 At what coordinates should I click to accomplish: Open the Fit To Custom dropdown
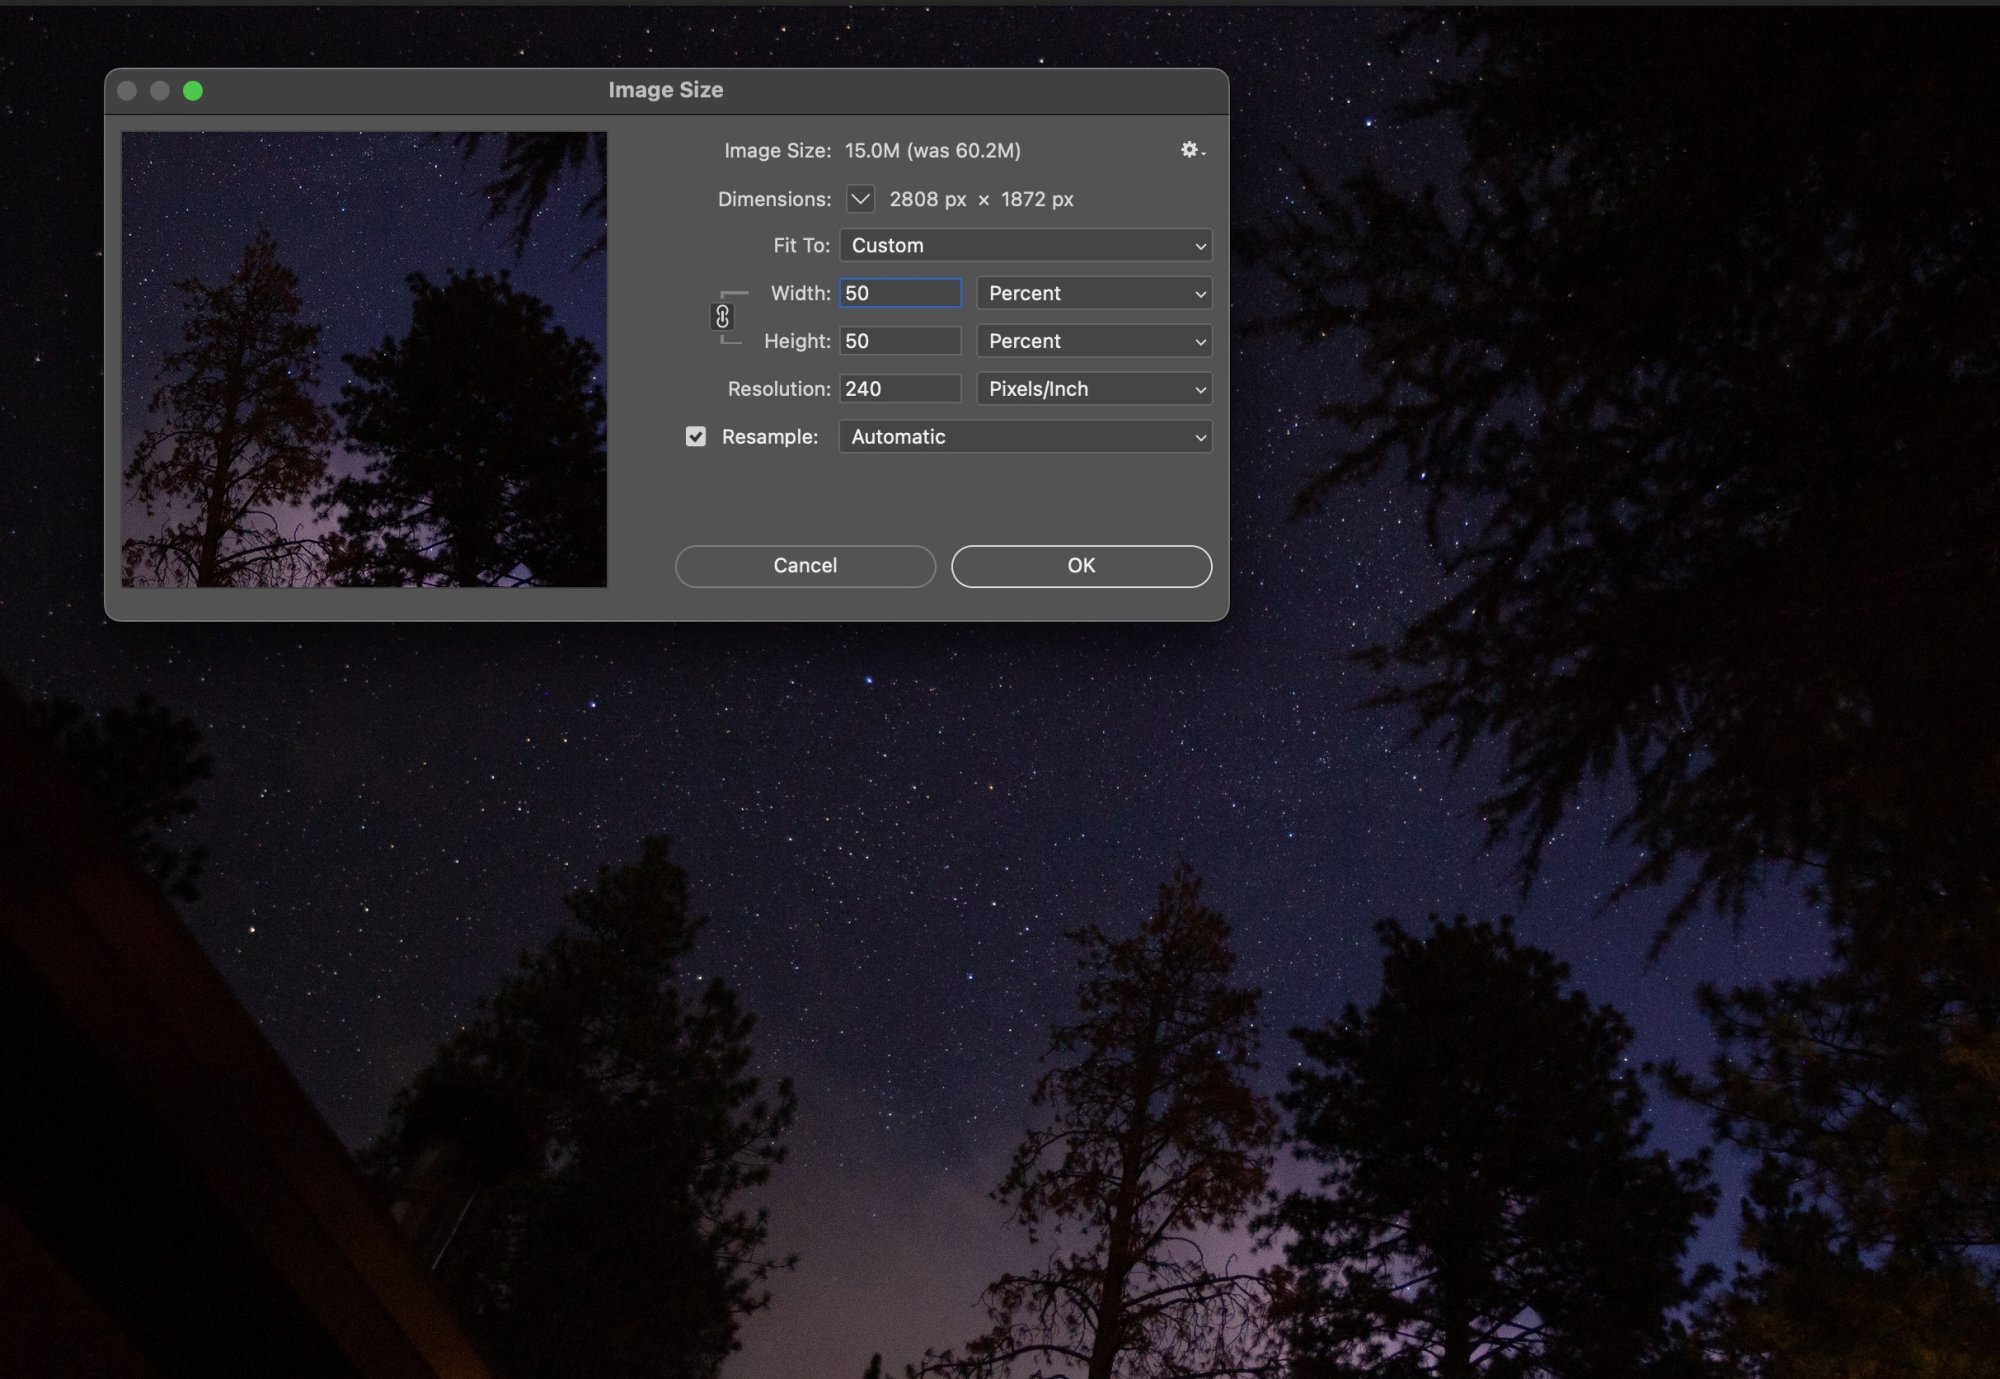point(1025,246)
